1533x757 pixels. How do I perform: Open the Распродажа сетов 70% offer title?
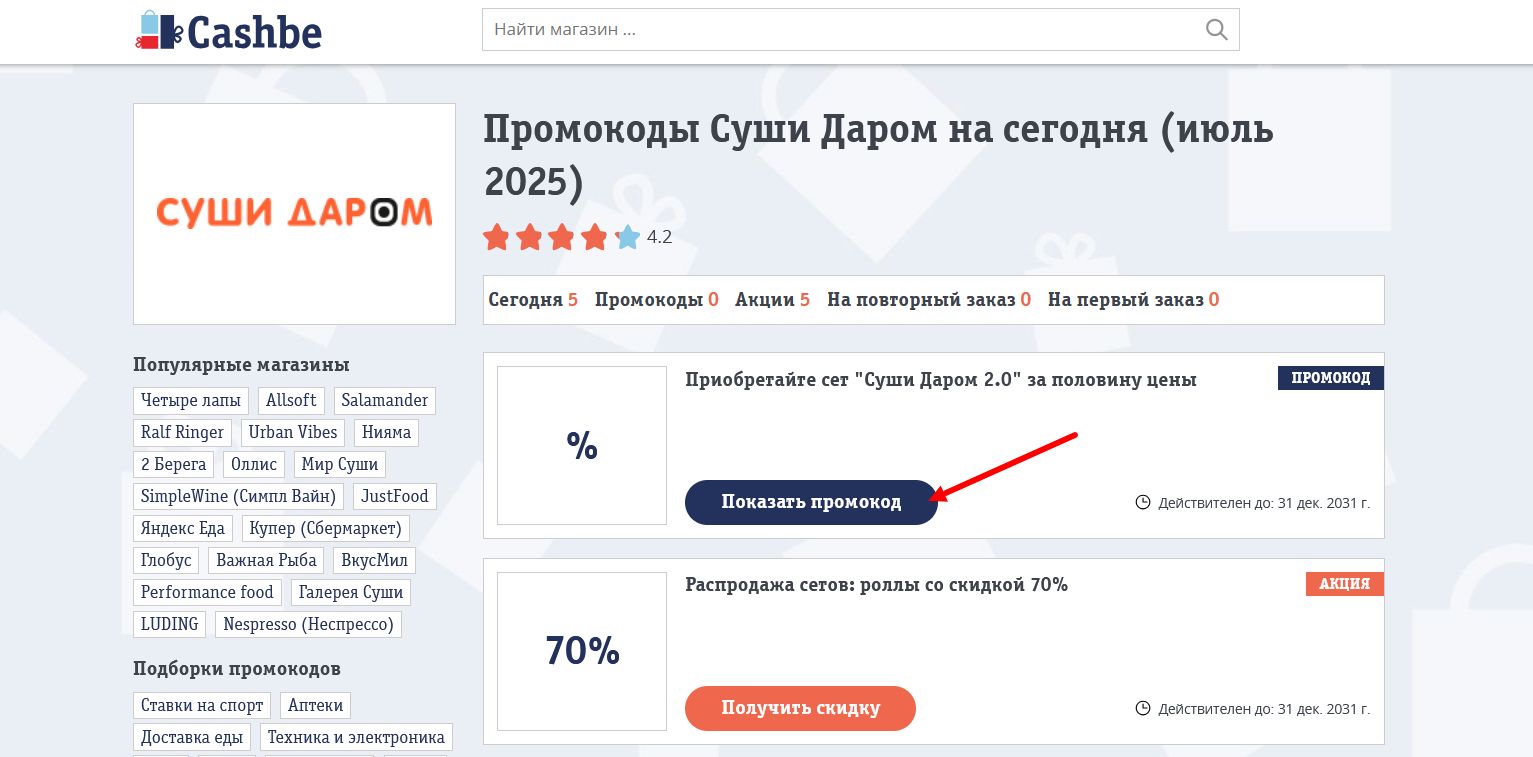[876, 585]
